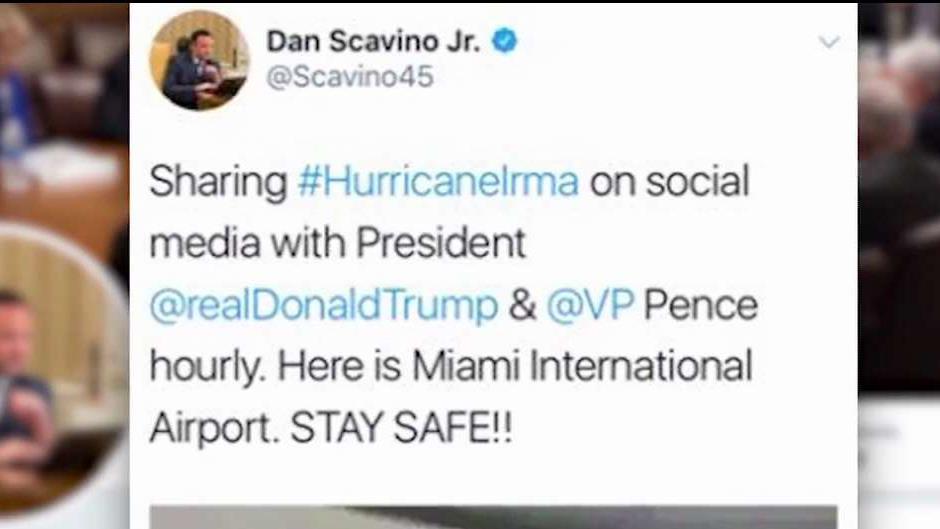Click the word "Sharing" in the tweet
This screenshot has height=529, width=940.
pyautogui.click(x=218, y=182)
